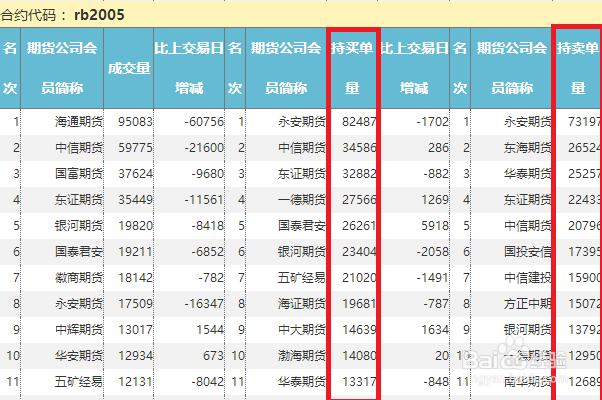Click the change value -8042
Viewport: 602px width, 400px height.
pyautogui.click(x=207, y=382)
